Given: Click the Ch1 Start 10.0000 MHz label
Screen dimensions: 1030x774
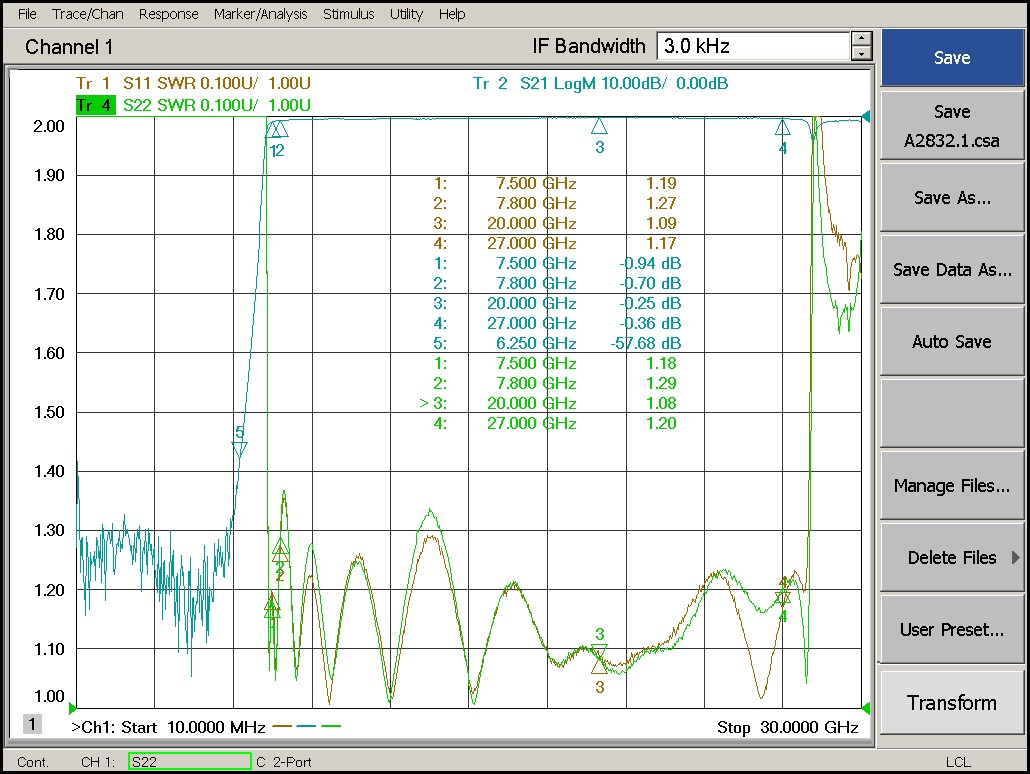Looking at the screenshot, I should pyautogui.click(x=168, y=727).
